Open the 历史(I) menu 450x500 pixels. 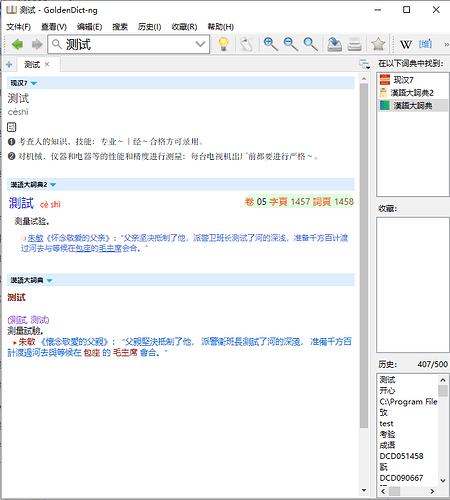[x=149, y=27]
